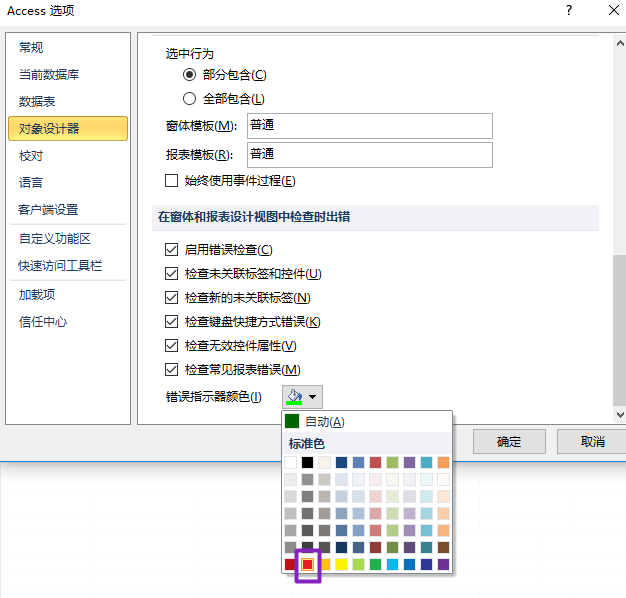The image size is (626, 598).
Task: Click the scrollbar up arrow
Action: point(620,44)
